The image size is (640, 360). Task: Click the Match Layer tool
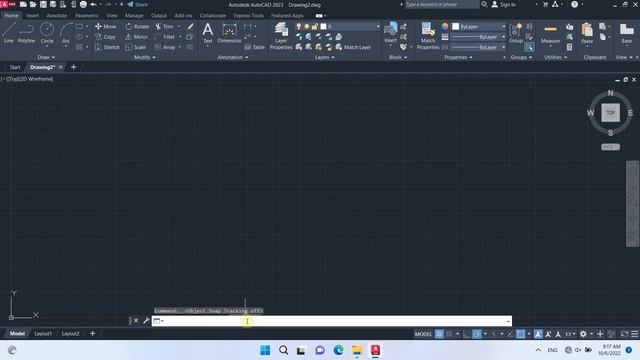353,47
